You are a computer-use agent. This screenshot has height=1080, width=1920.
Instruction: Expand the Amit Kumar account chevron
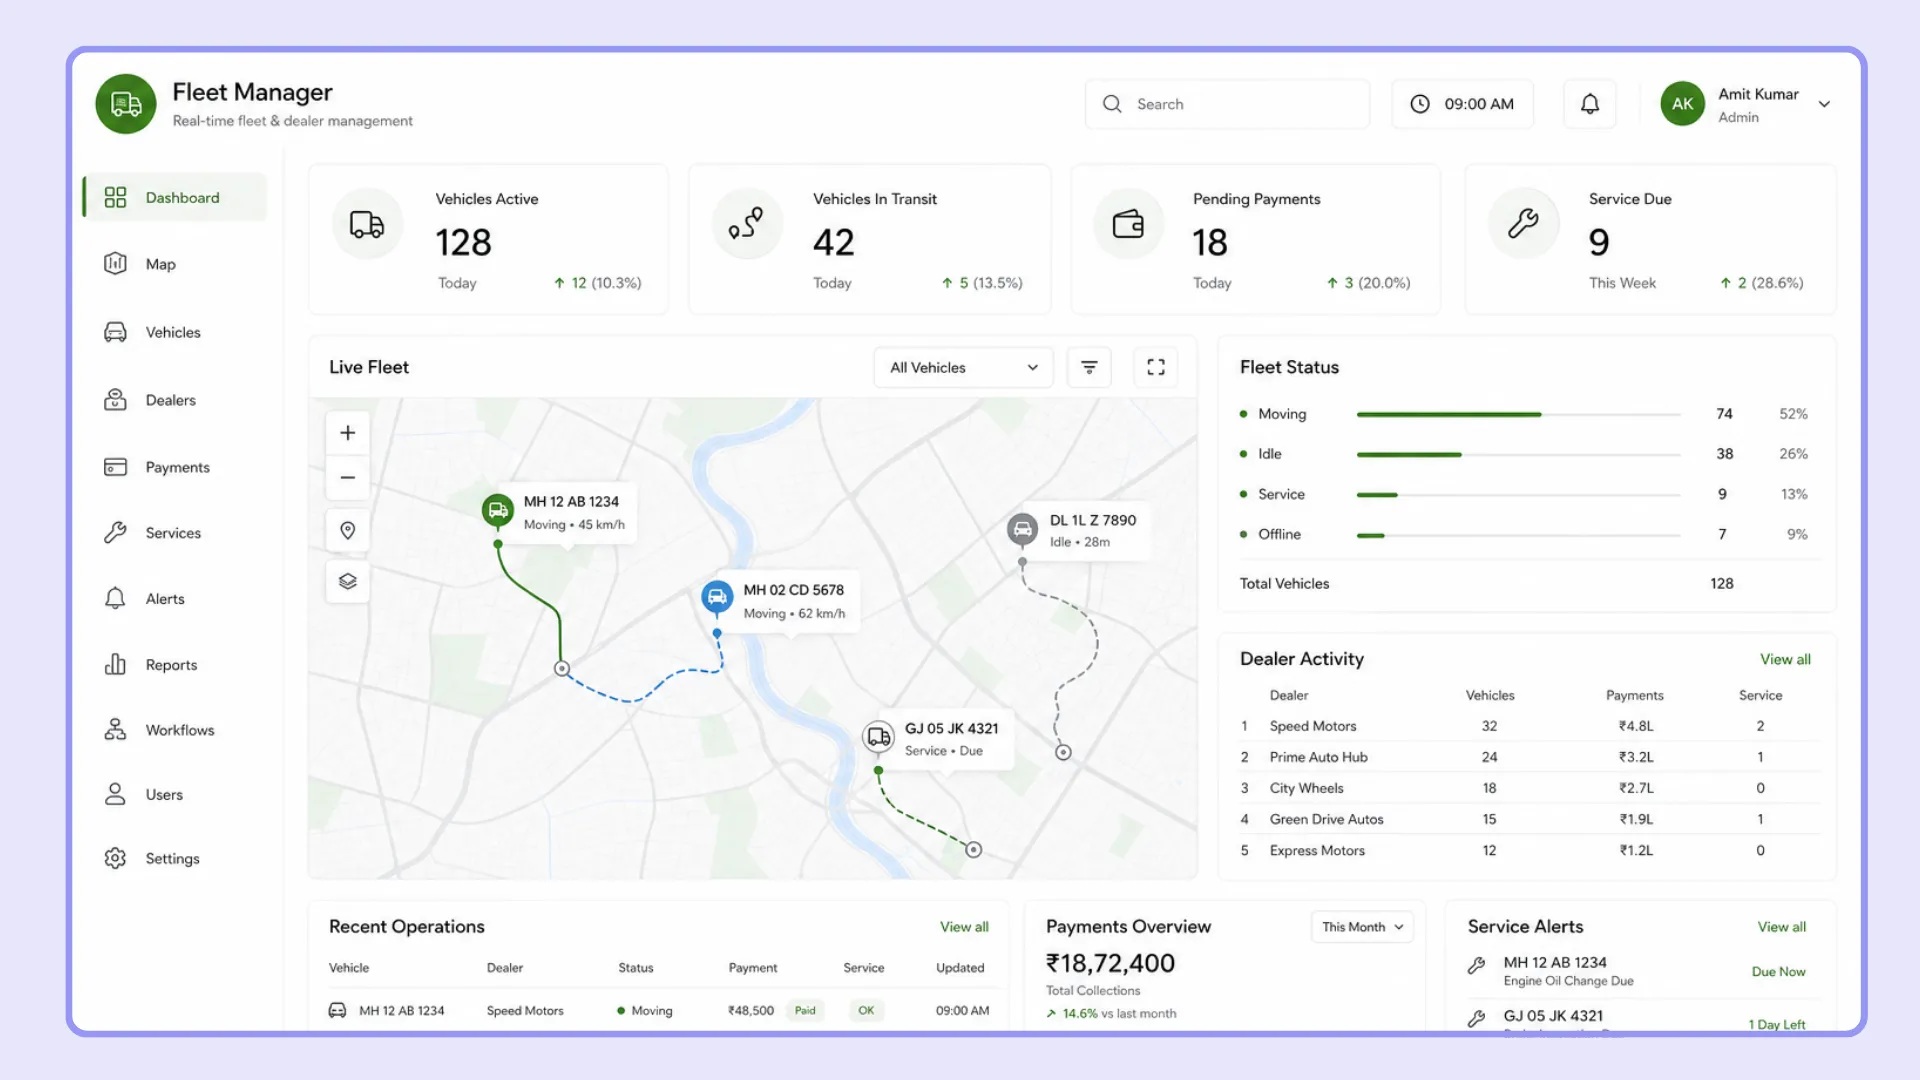tap(1824, 104)
